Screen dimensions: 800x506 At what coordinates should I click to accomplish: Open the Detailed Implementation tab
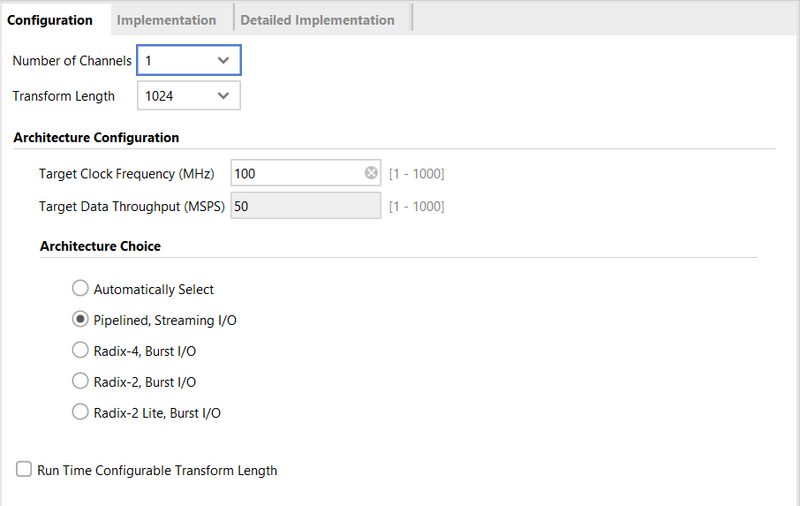click(317, 20)
